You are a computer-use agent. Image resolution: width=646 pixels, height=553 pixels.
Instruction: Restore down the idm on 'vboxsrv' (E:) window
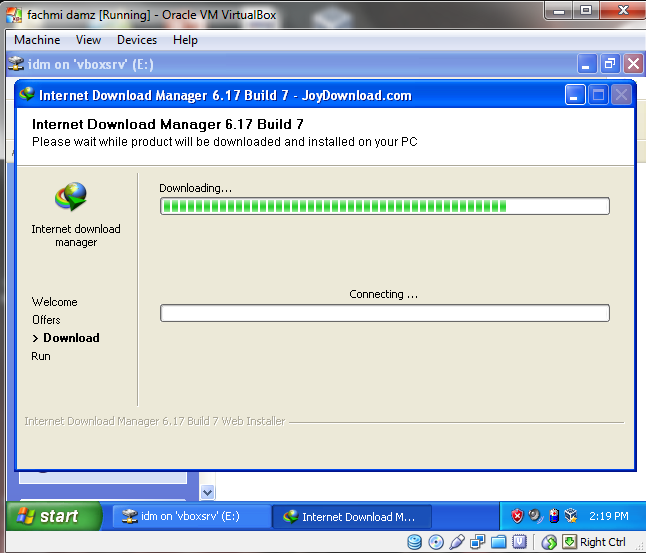610,64
